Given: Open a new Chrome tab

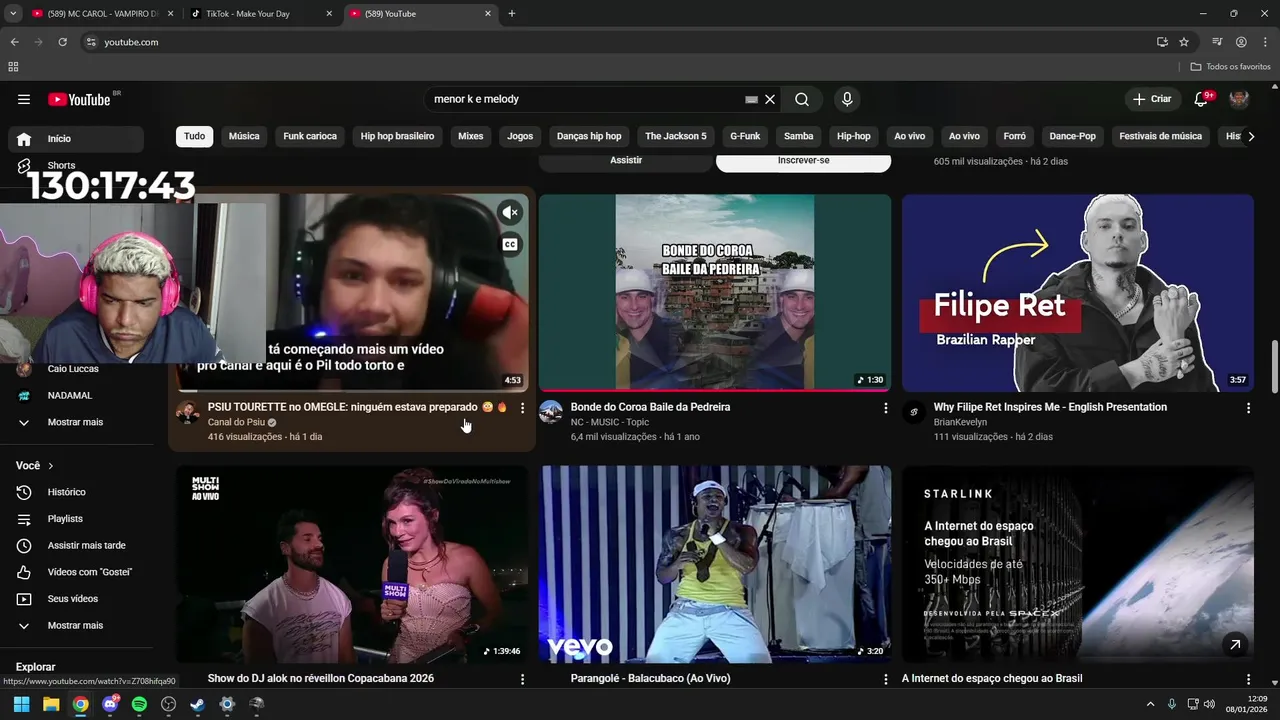Looking at the screenshot, I should click(512, 14).
